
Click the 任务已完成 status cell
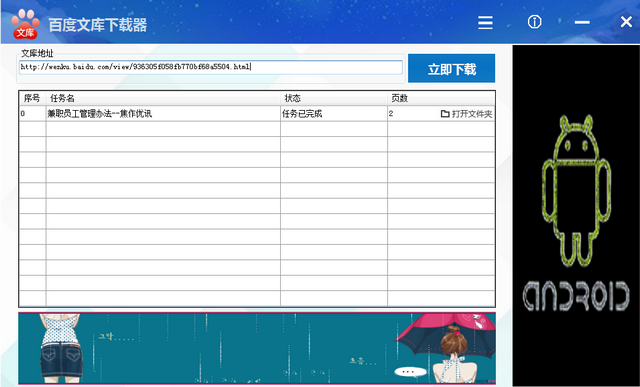(334, 114)
